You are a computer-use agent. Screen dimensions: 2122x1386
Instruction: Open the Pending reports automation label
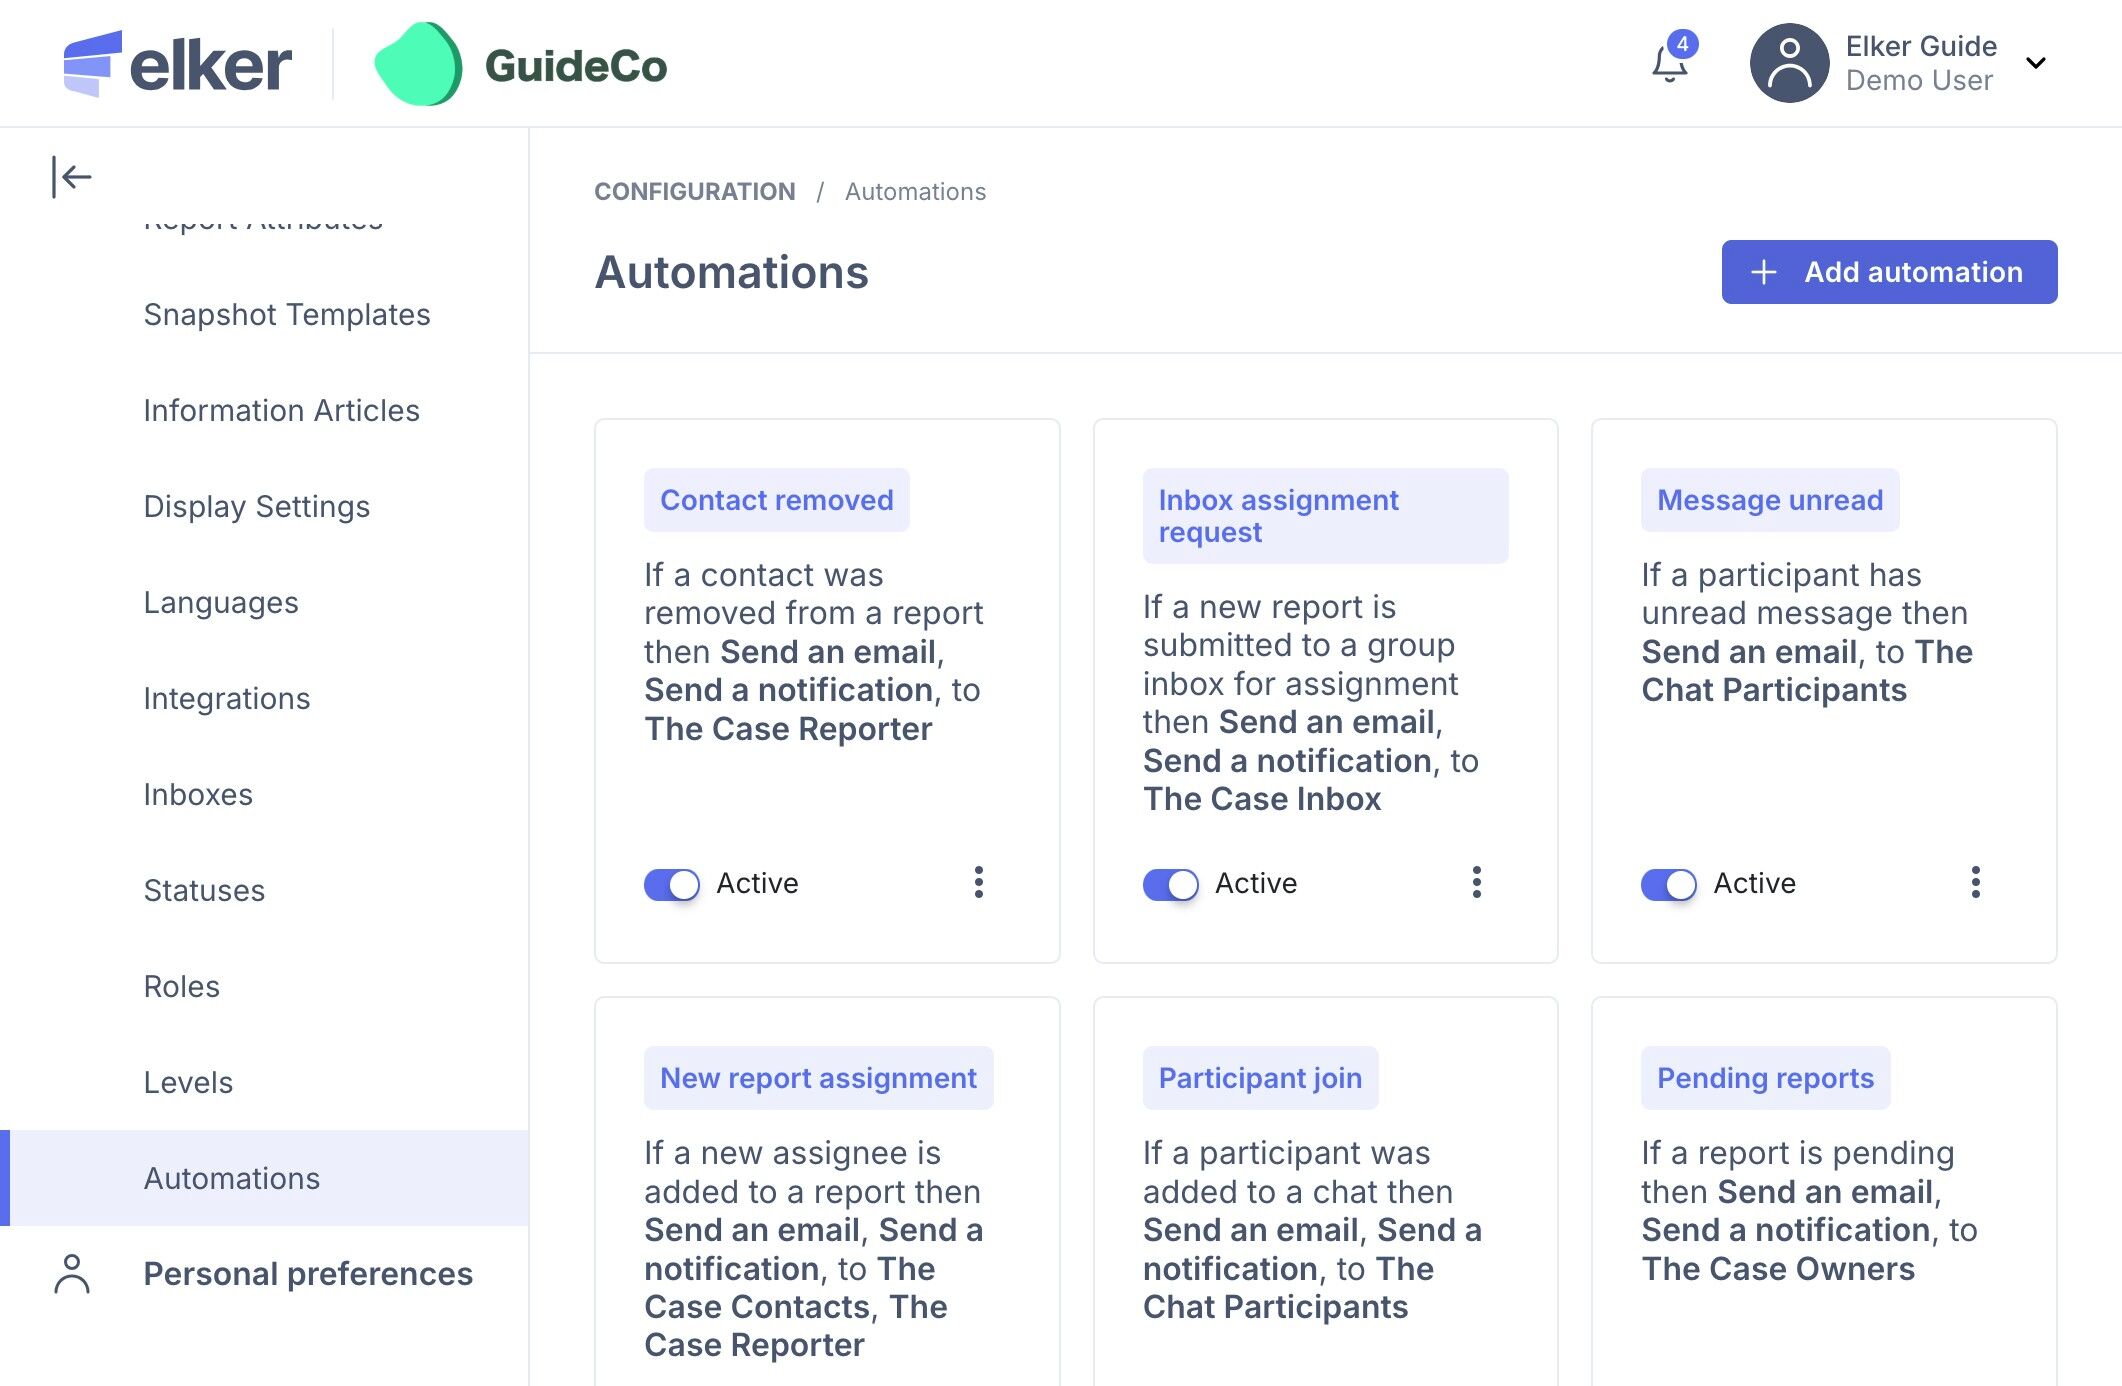click(x=1765, y=1078)
